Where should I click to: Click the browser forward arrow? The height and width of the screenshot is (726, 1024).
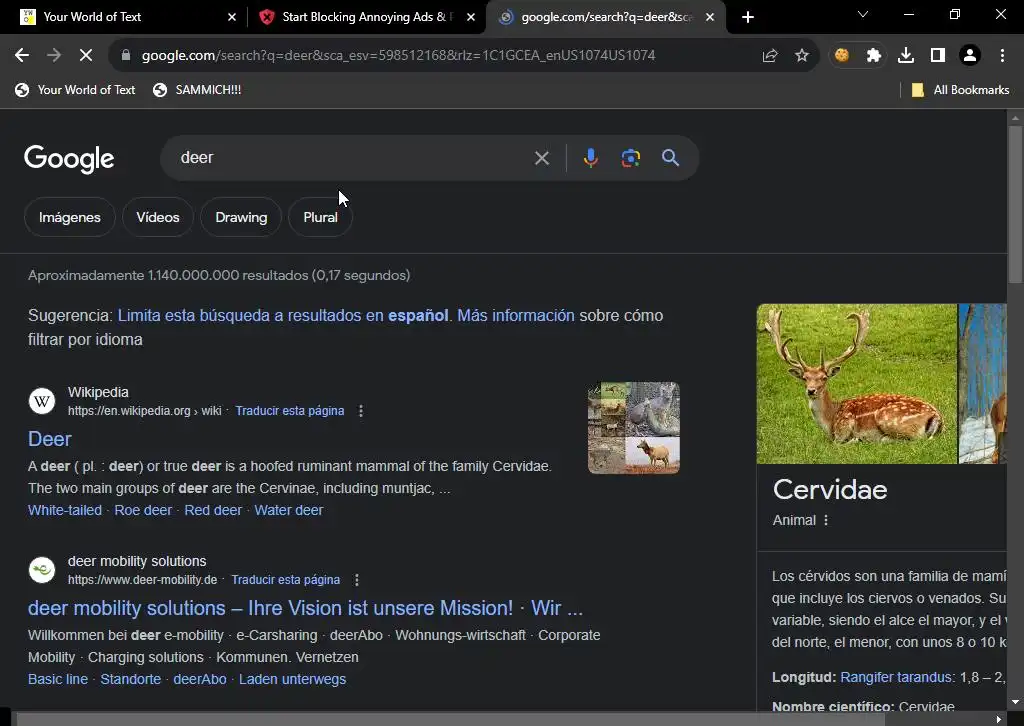[x=54, y=55]
